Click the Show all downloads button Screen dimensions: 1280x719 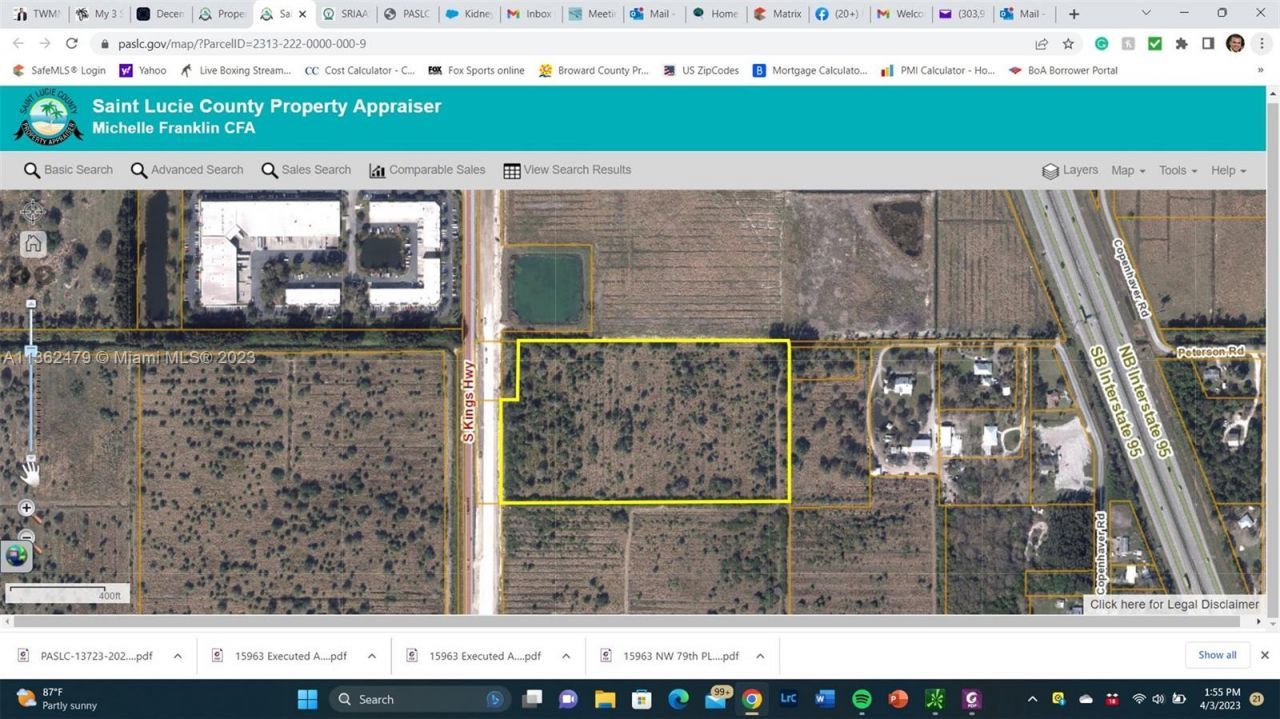1217,655
